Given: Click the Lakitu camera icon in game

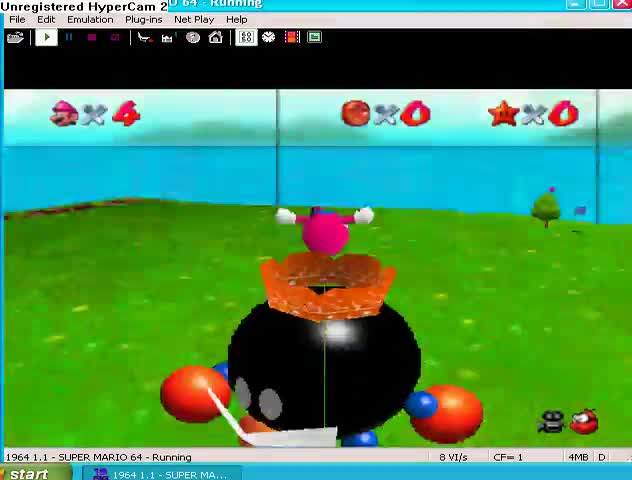Looking at the screenshot, I should (551, 422).
